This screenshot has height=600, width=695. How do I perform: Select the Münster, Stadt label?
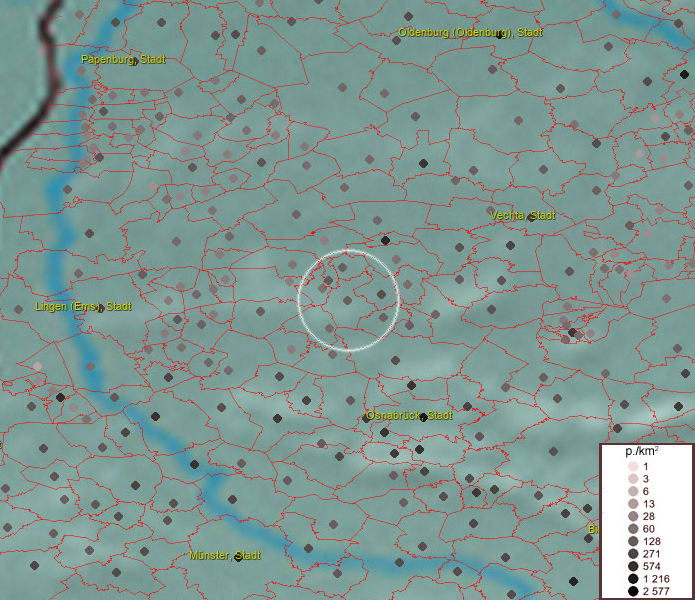tap(224, 555)
